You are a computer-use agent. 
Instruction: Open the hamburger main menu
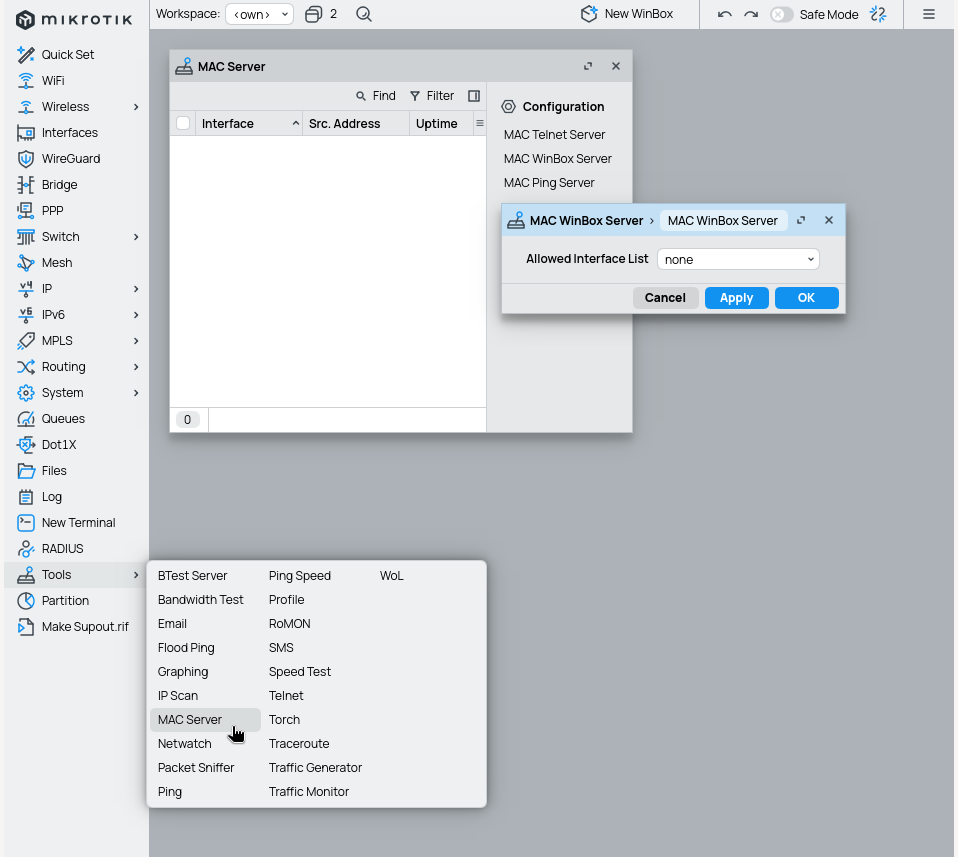click(x=929, y=14)
